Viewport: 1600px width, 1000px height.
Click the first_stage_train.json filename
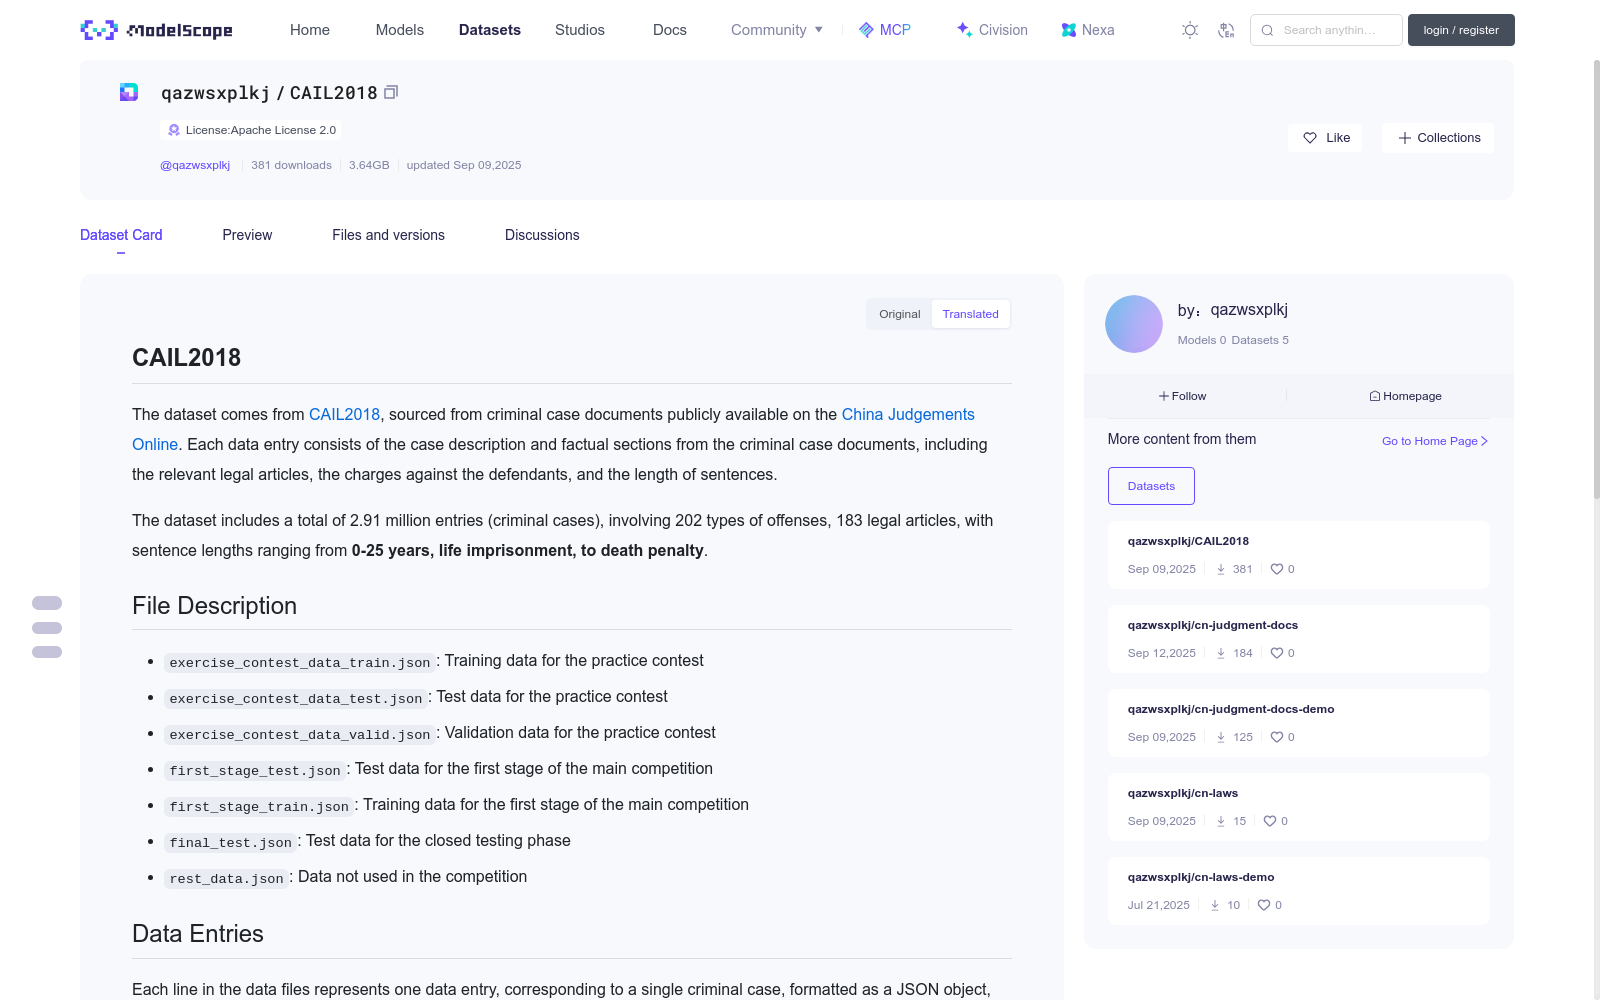tap(259, 806)
